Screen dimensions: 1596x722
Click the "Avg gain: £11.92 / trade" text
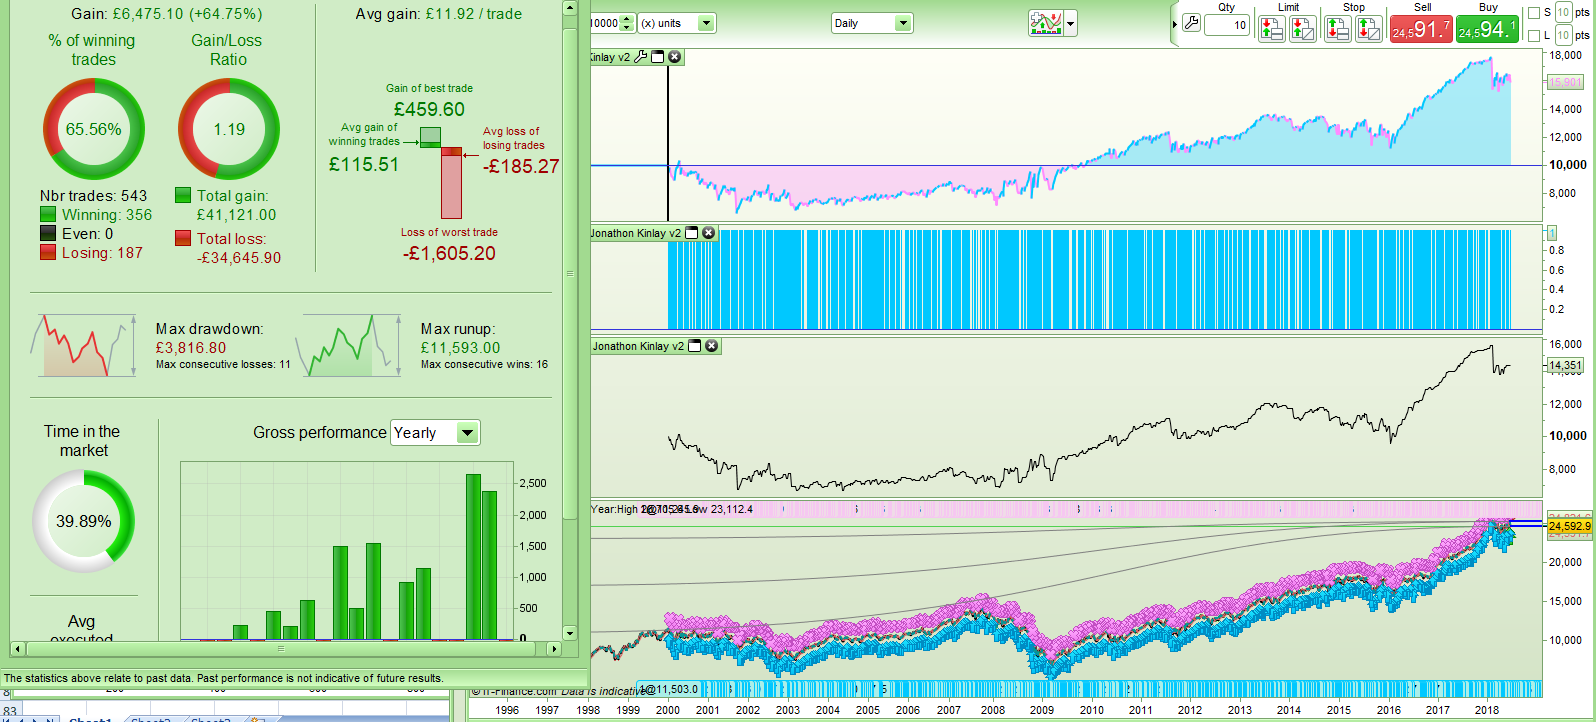(439, 14)
